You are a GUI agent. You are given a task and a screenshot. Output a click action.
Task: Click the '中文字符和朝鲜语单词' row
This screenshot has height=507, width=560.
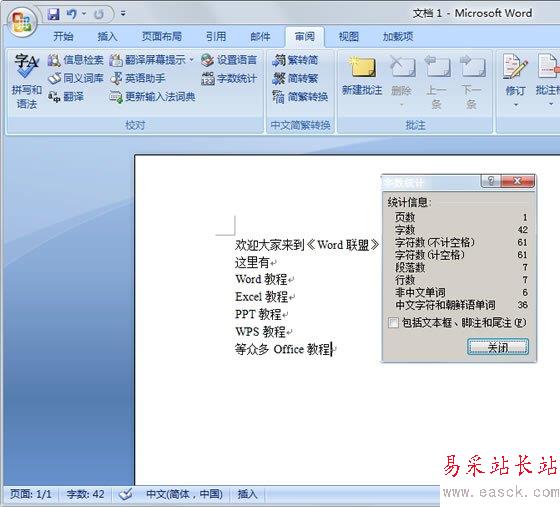coord(461,305)
